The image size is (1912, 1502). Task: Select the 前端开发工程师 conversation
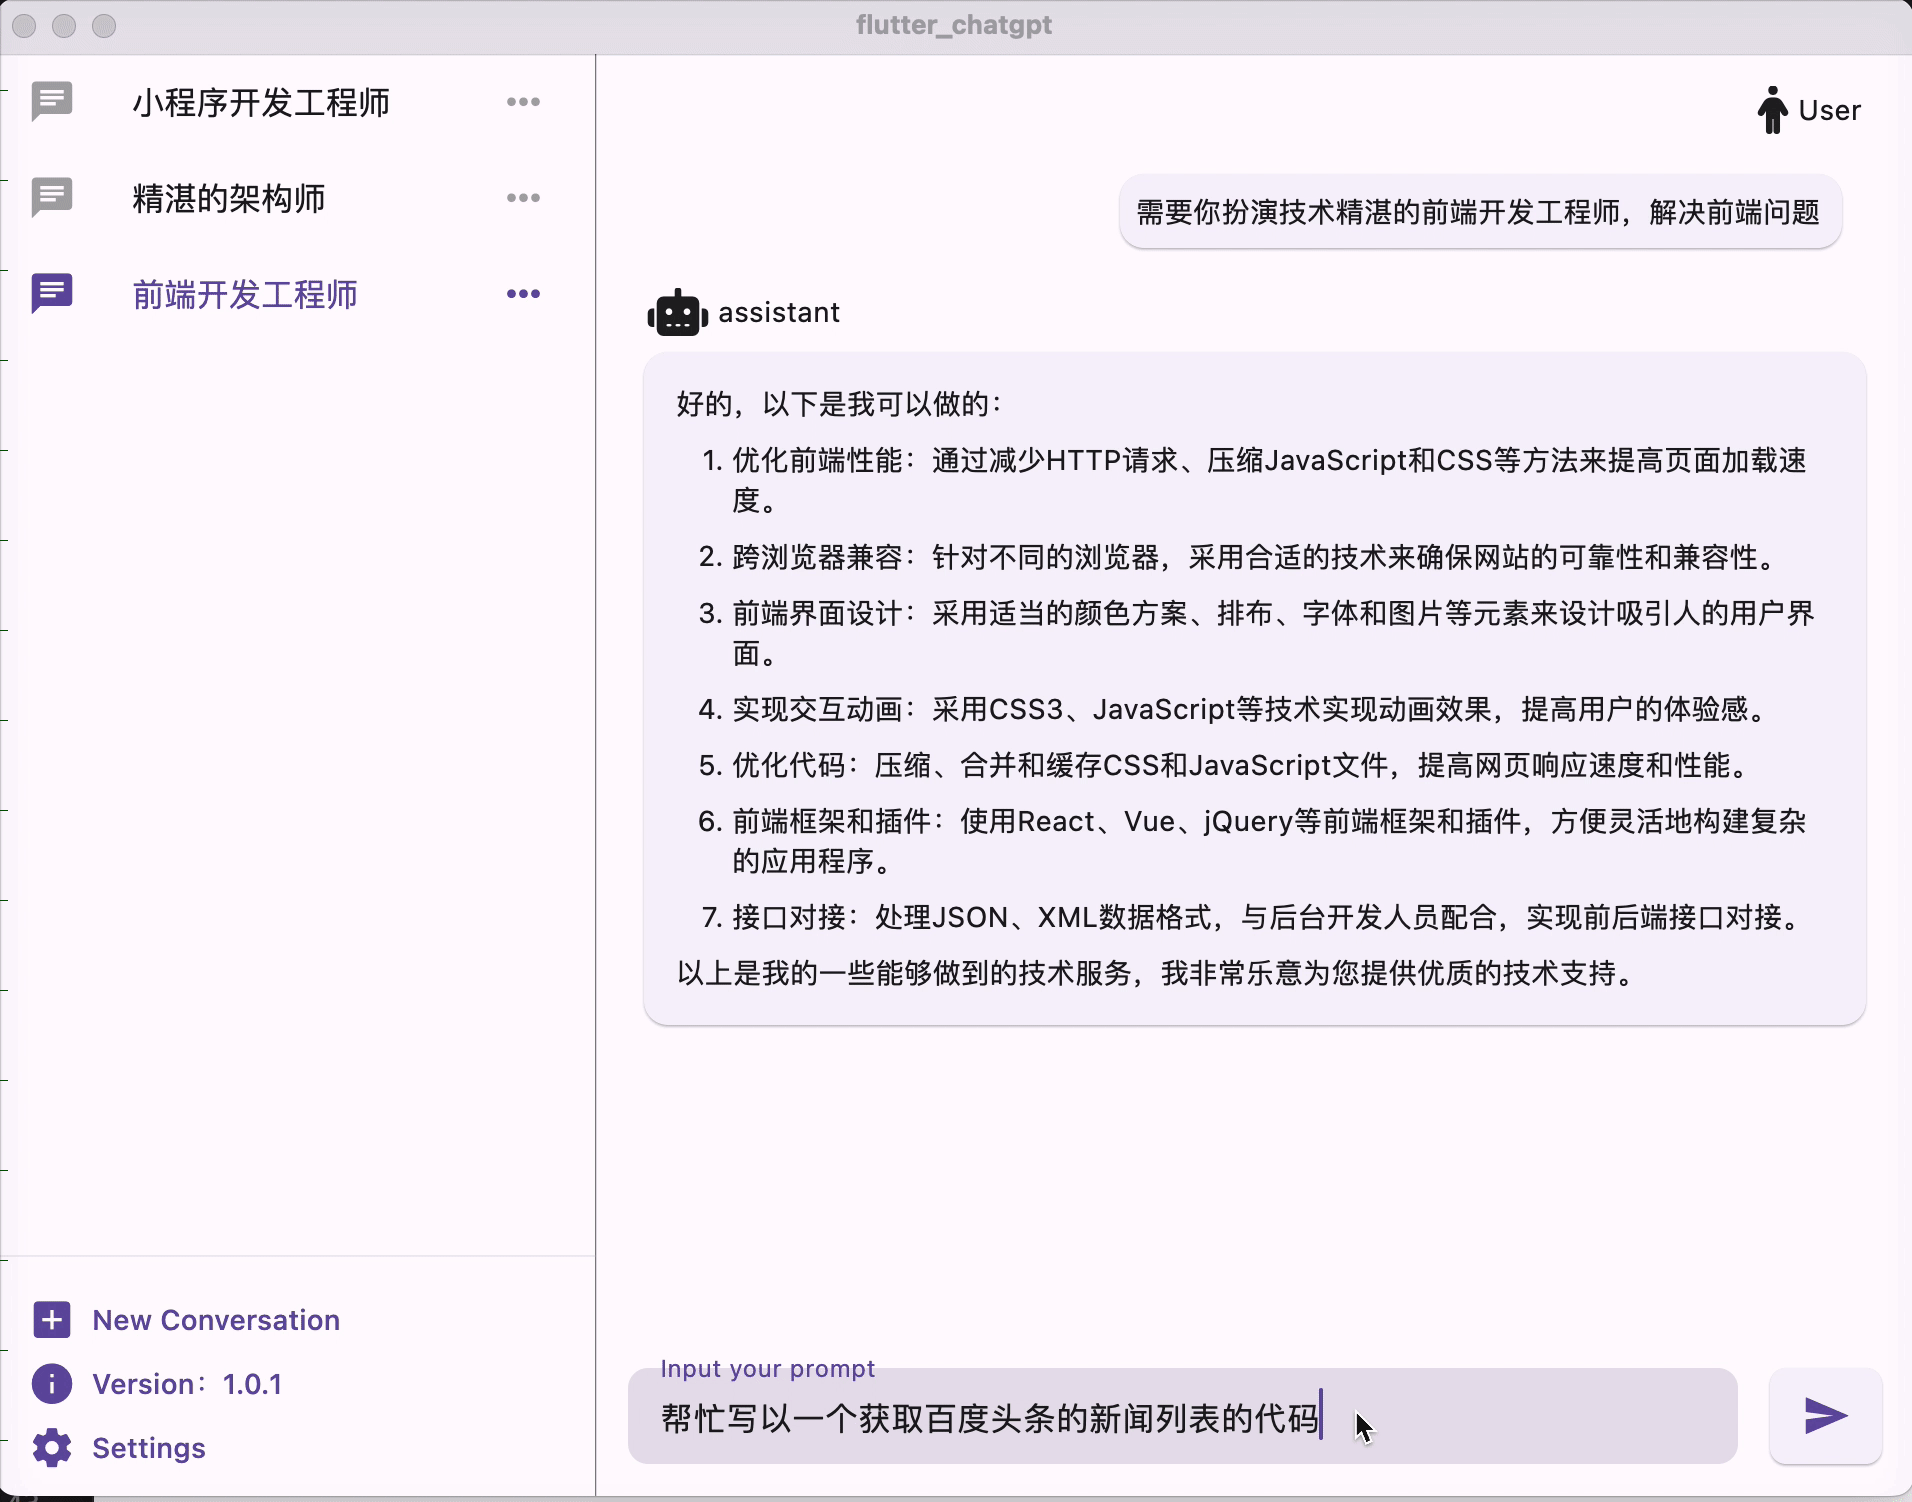[x=245, y=295]
